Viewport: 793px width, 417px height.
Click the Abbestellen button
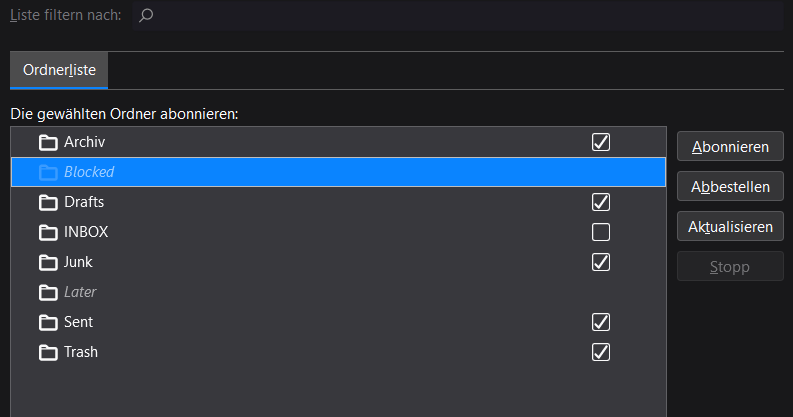coord(730,187)
